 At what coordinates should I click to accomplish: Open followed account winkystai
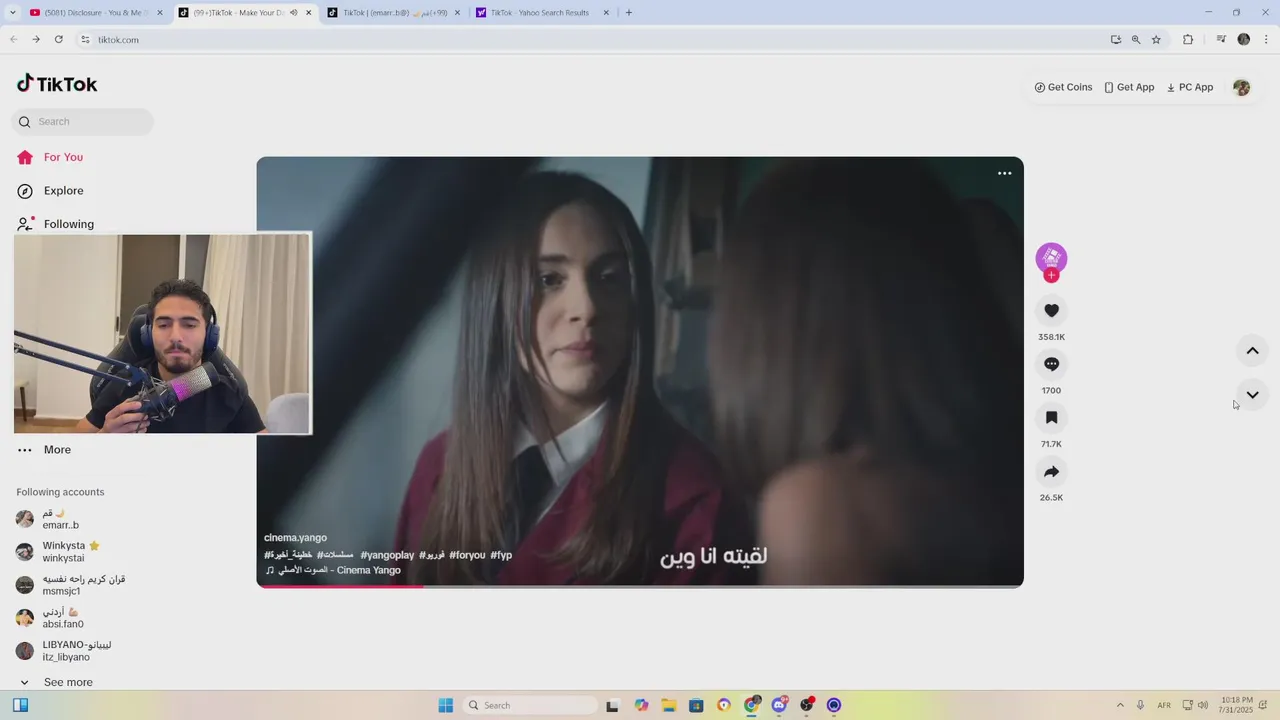[x=58, y=552]
